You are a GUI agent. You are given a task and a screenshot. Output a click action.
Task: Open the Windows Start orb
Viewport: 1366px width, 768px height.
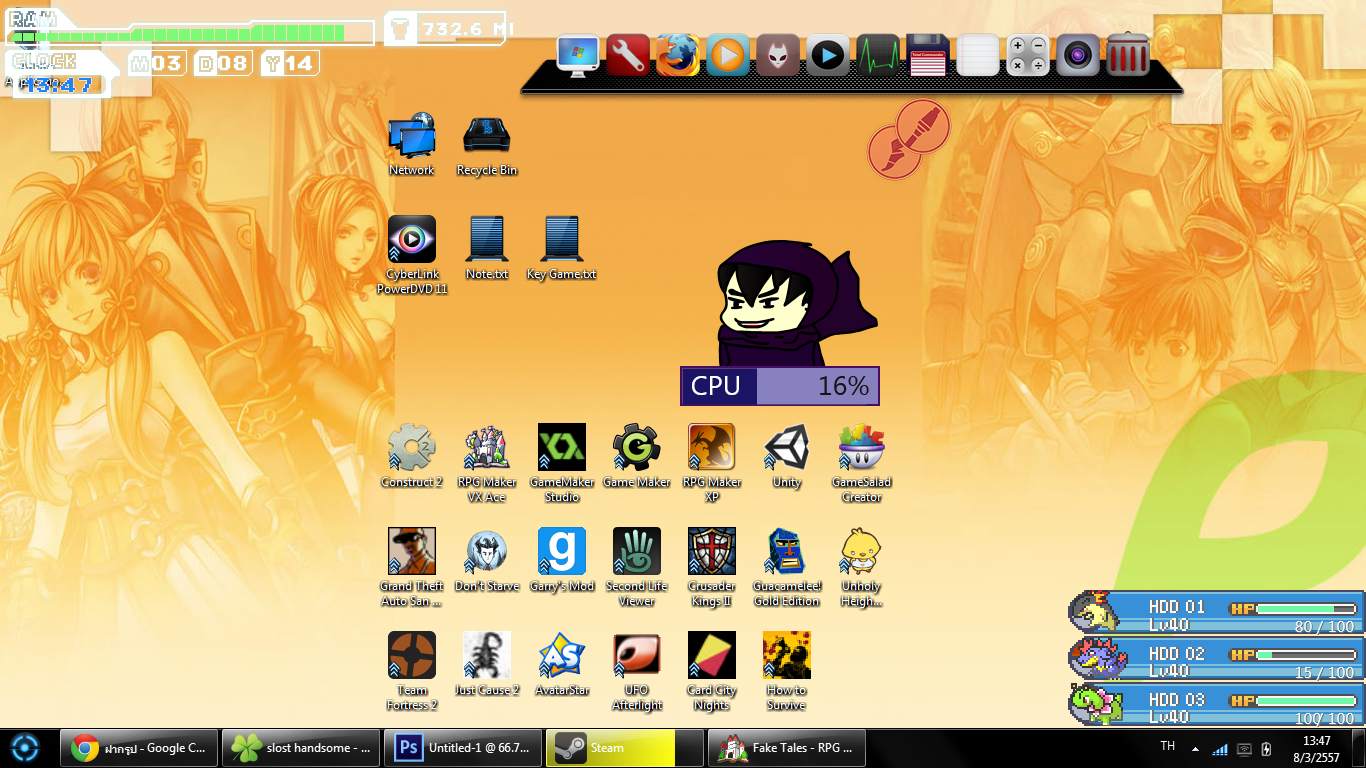26,748
